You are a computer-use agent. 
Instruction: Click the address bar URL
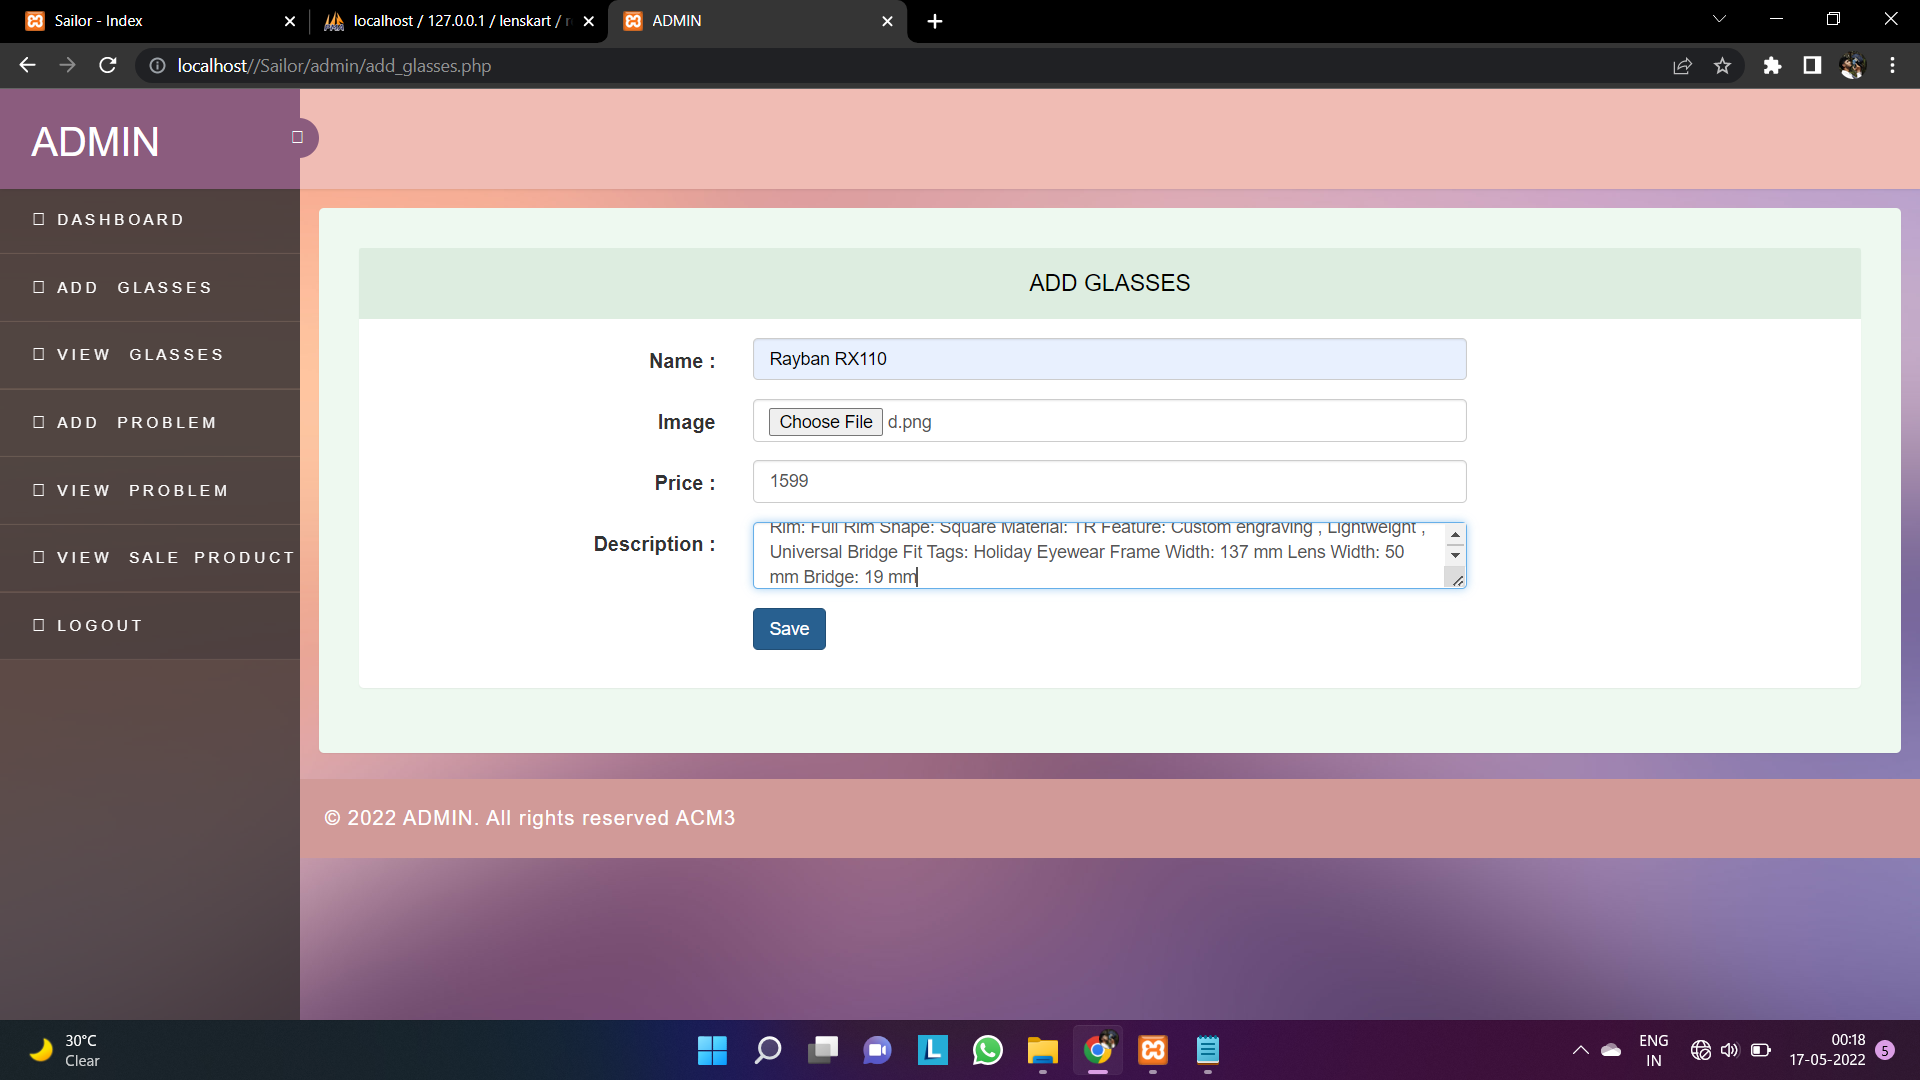click(334, 66)
